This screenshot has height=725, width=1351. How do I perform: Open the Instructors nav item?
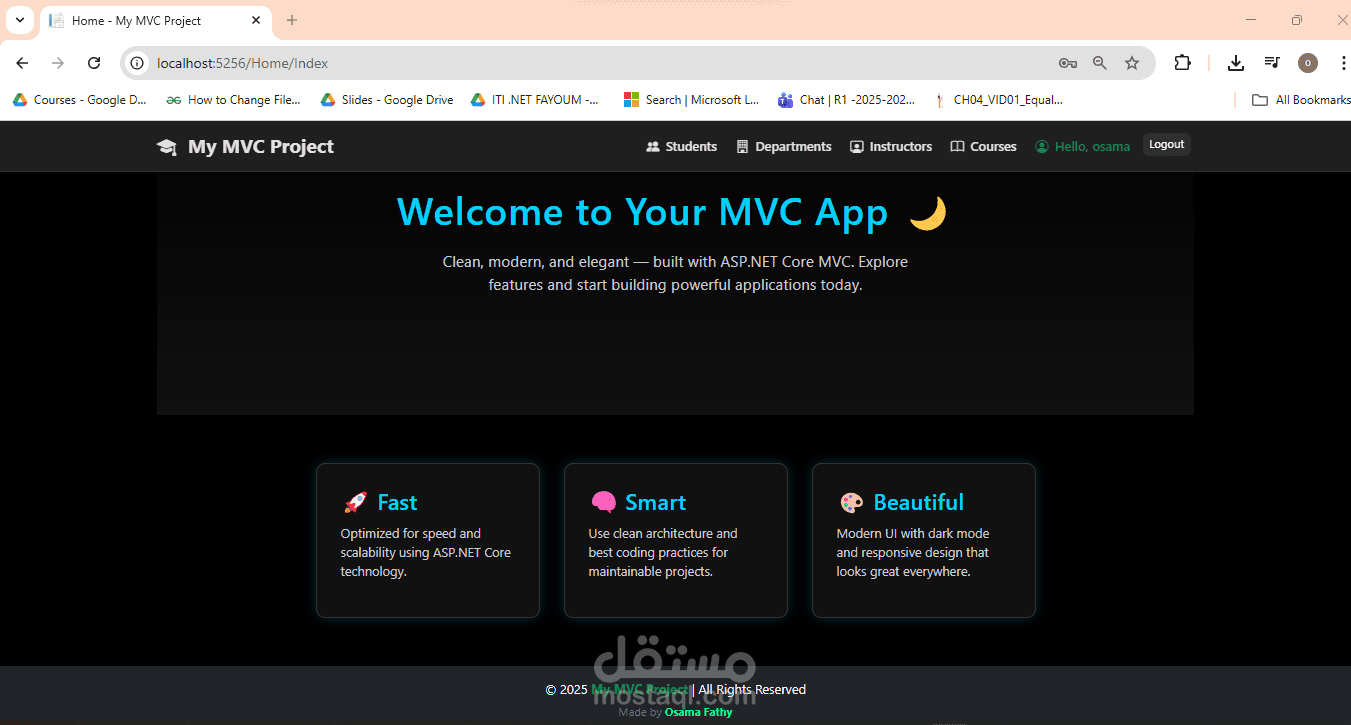tap(891, 147)
